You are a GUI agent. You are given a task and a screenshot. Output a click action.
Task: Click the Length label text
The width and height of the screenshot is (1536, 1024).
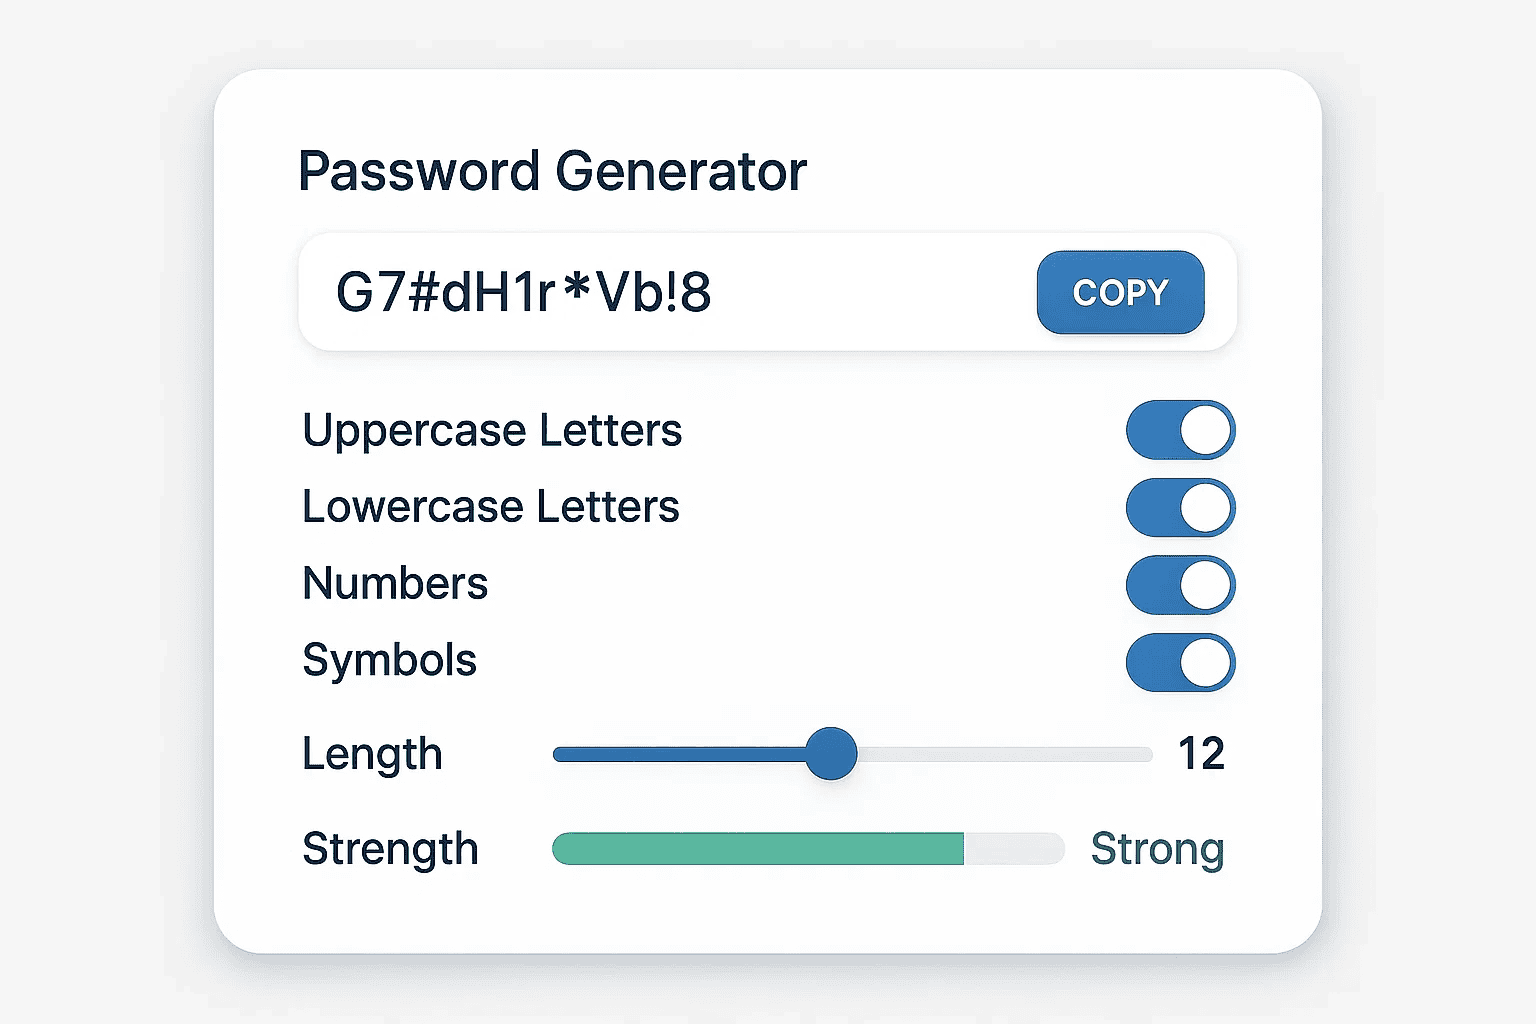372,754
